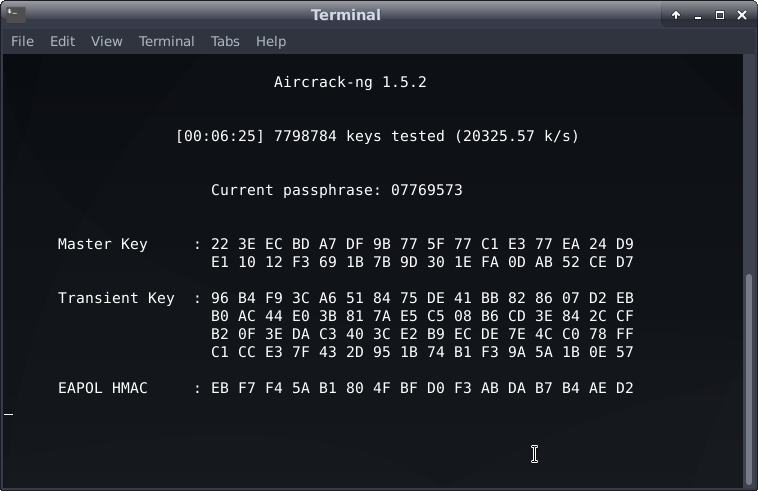
Task: Minimize the Terminal window
Action: tap(698, 14)
